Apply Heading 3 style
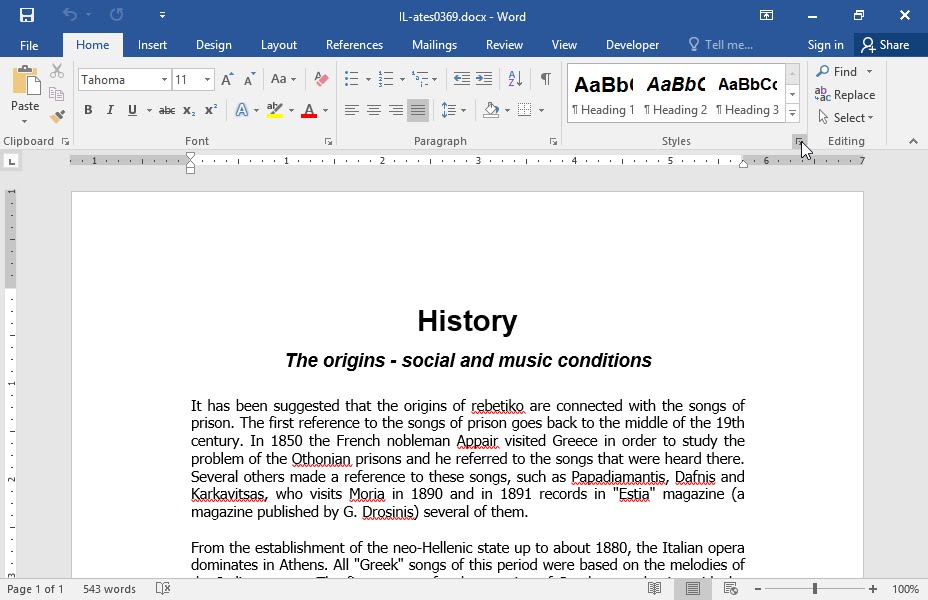This screenshot has width=928, height=600. click(747, 93)
